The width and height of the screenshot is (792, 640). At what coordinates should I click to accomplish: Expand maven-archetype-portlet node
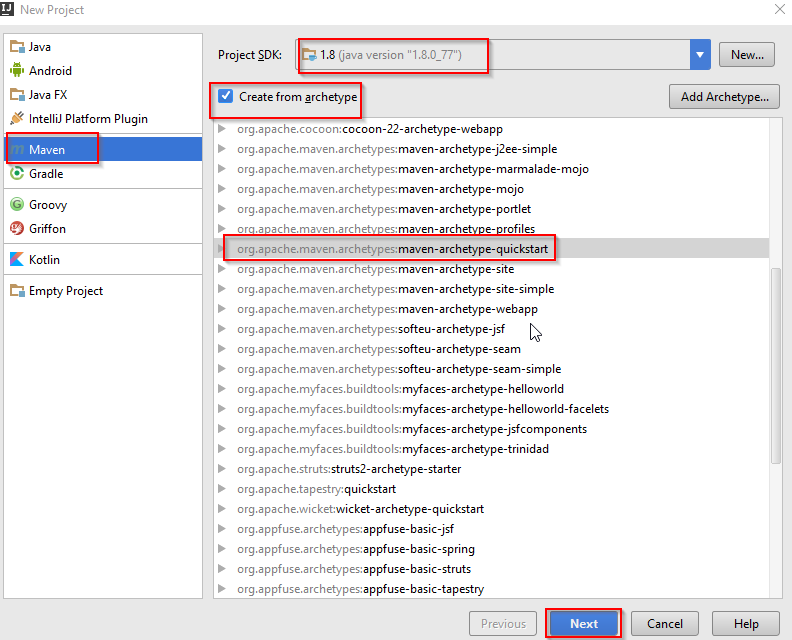(221, 209)
